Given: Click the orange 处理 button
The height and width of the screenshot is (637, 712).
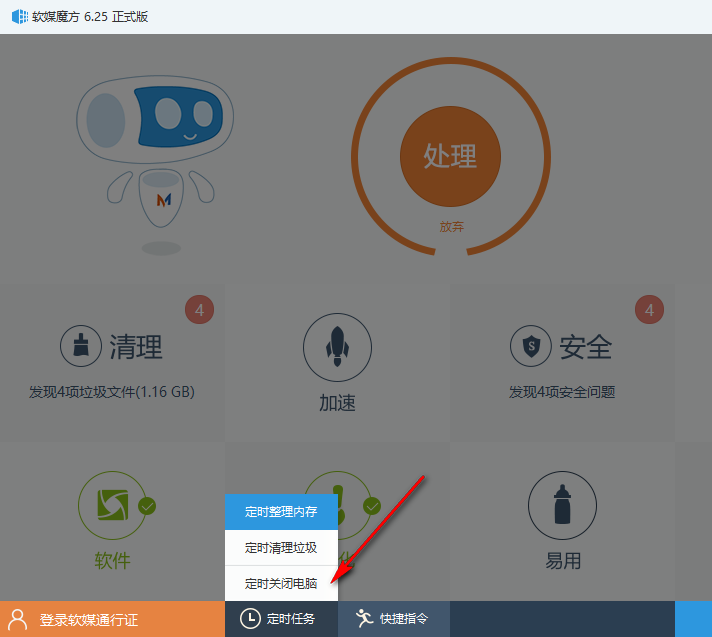Looking at the screenshot, I should (x=450, y=156).
